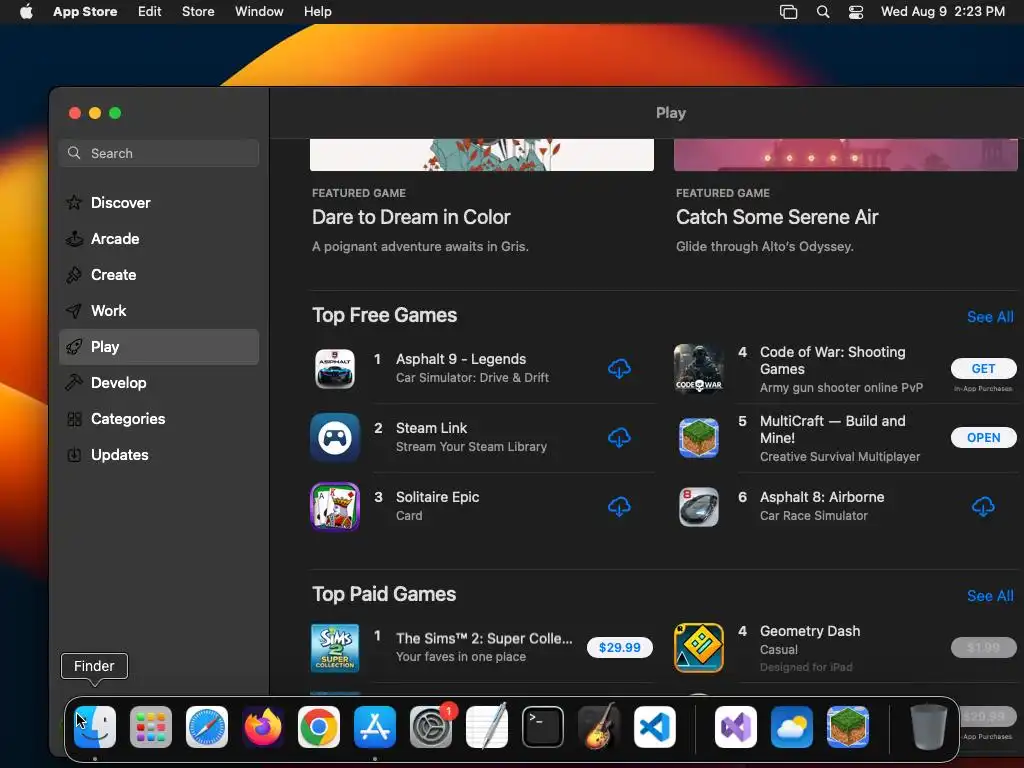See All Top Paid Games
This screenshot has height=768, width=1024.
(990, 596)
